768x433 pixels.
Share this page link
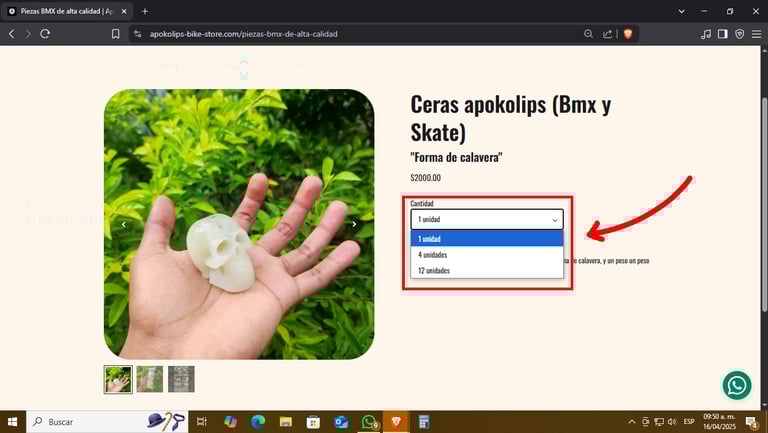[607, 34]
